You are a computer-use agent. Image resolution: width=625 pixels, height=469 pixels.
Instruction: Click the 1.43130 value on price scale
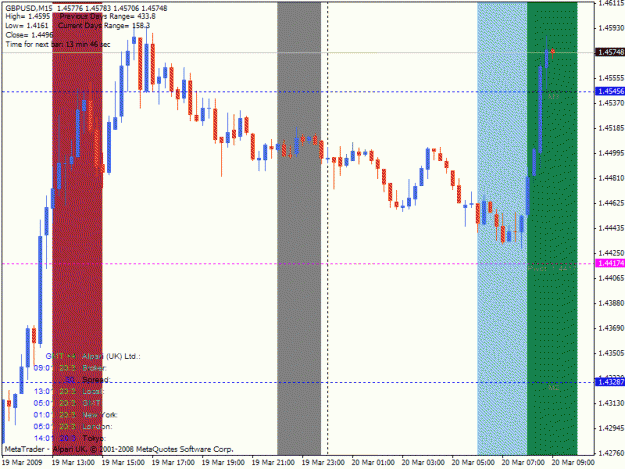click(x=611, y=403)
